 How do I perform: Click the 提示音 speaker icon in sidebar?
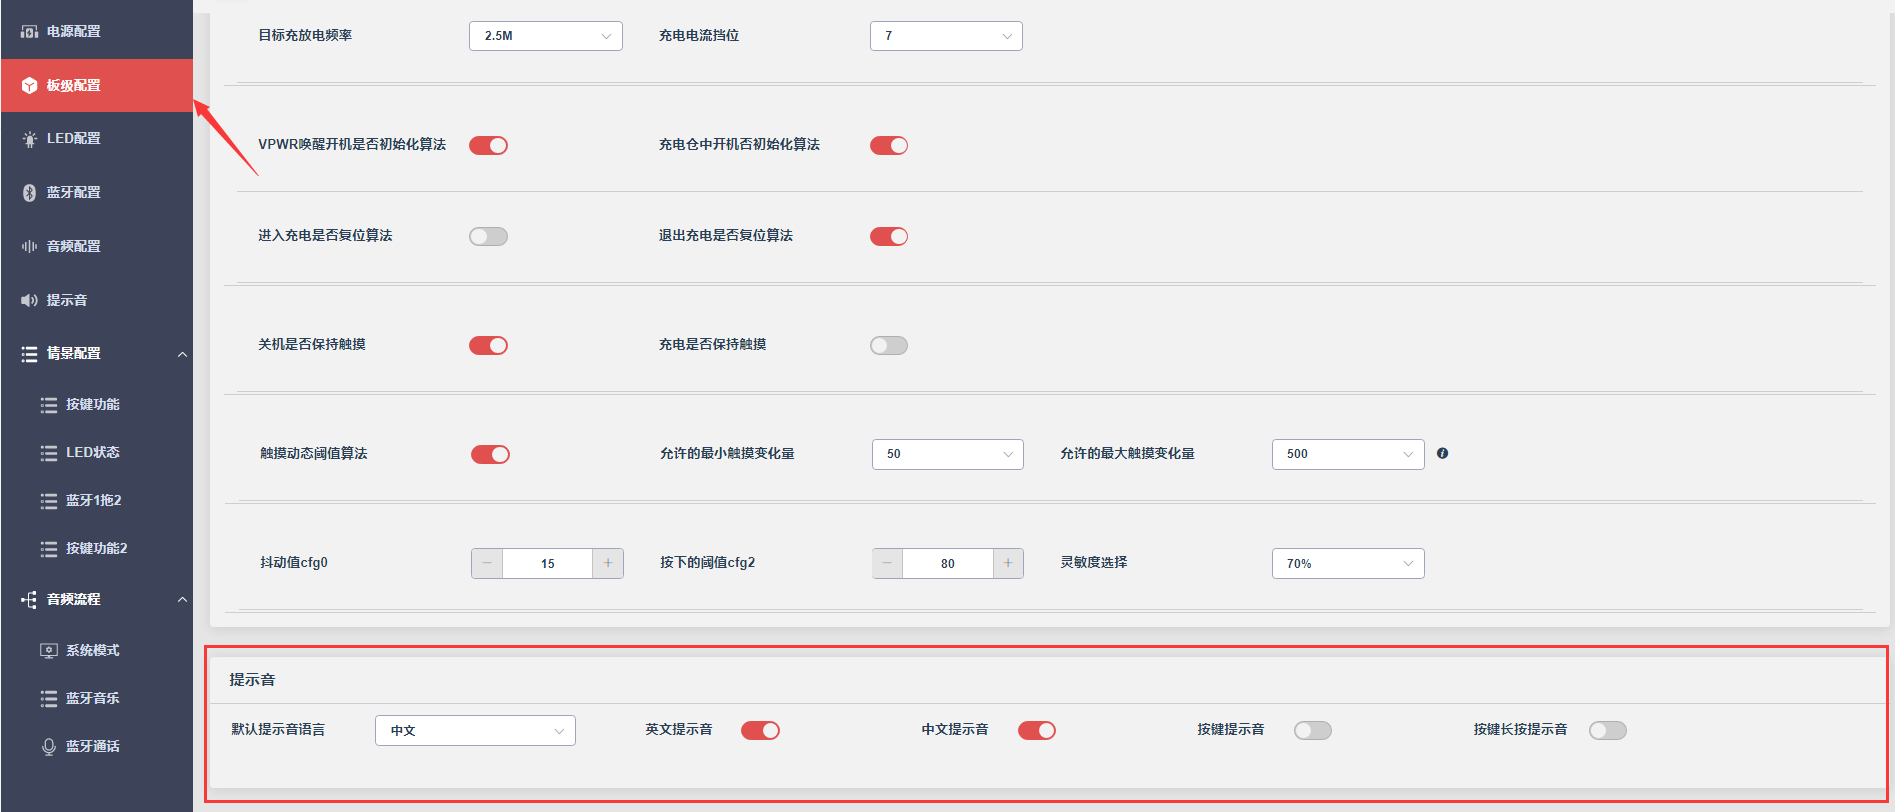click(30, 300)
